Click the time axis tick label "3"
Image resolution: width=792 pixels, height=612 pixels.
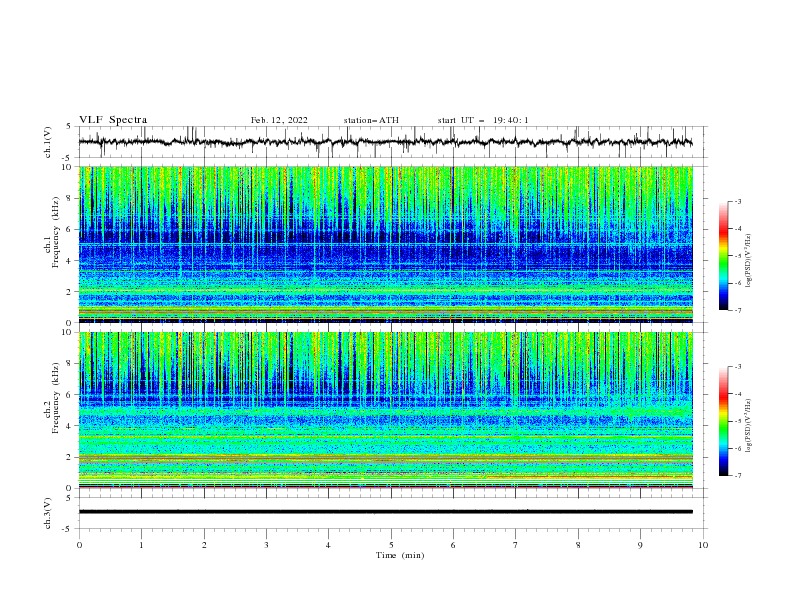click(x=266, y=545)
